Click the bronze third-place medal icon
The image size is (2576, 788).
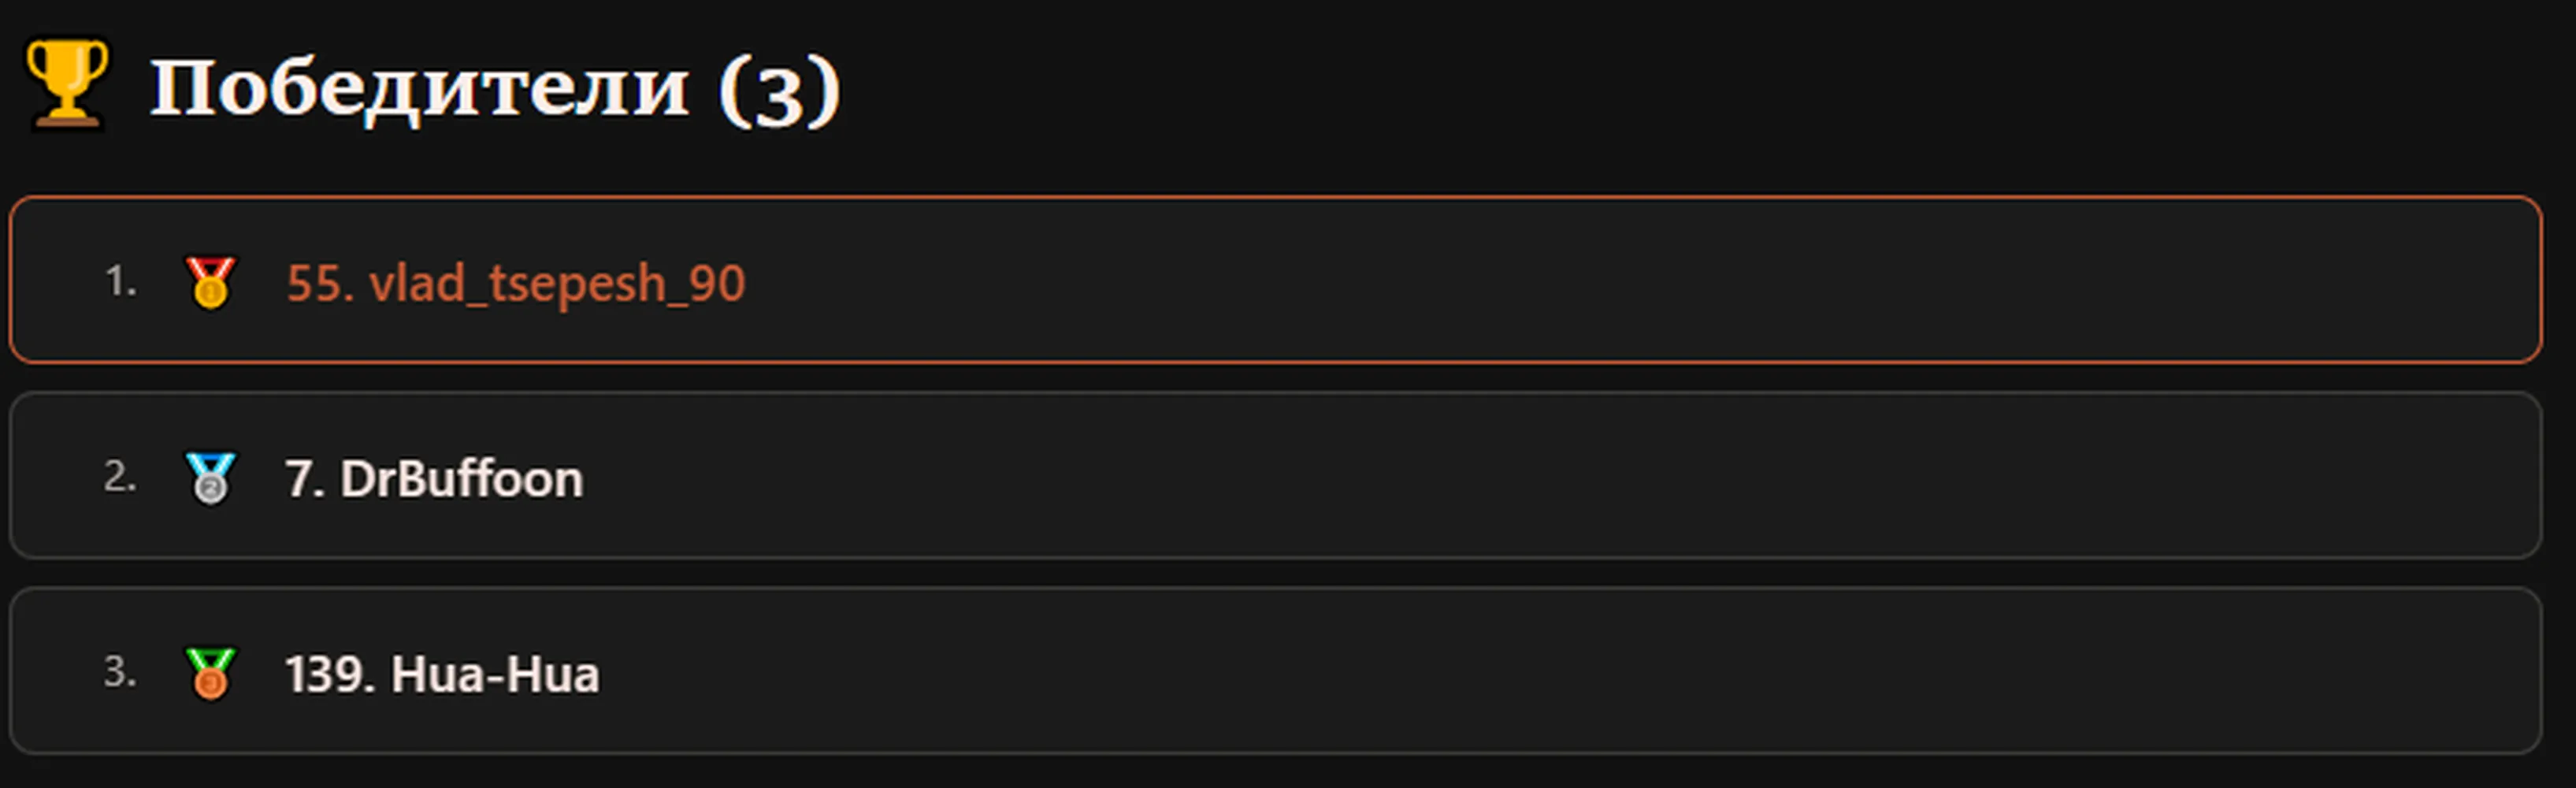(x=210, y=673)
